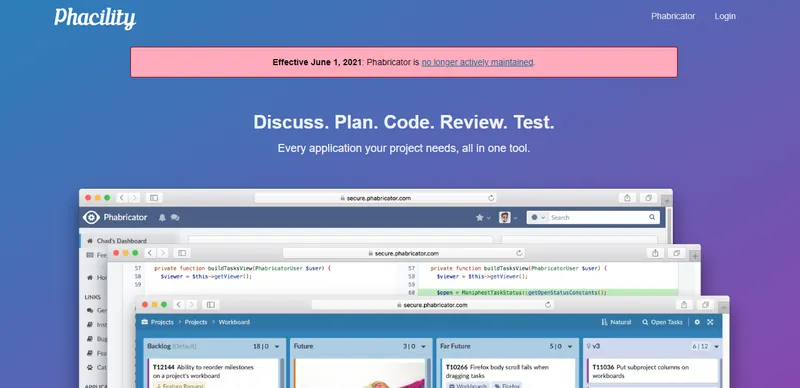This screenshot has width=800, height=388.
Task: Go forward in the dashboard browser window
Action: coord(134,198)
